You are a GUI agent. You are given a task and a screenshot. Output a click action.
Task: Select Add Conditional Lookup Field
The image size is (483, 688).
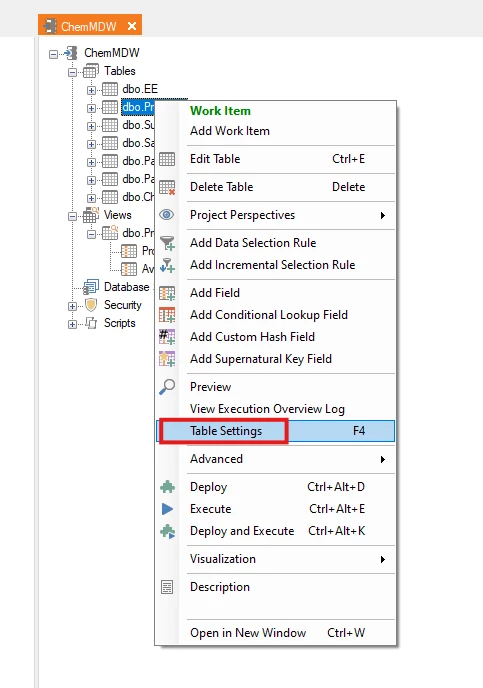pos(275,315)
